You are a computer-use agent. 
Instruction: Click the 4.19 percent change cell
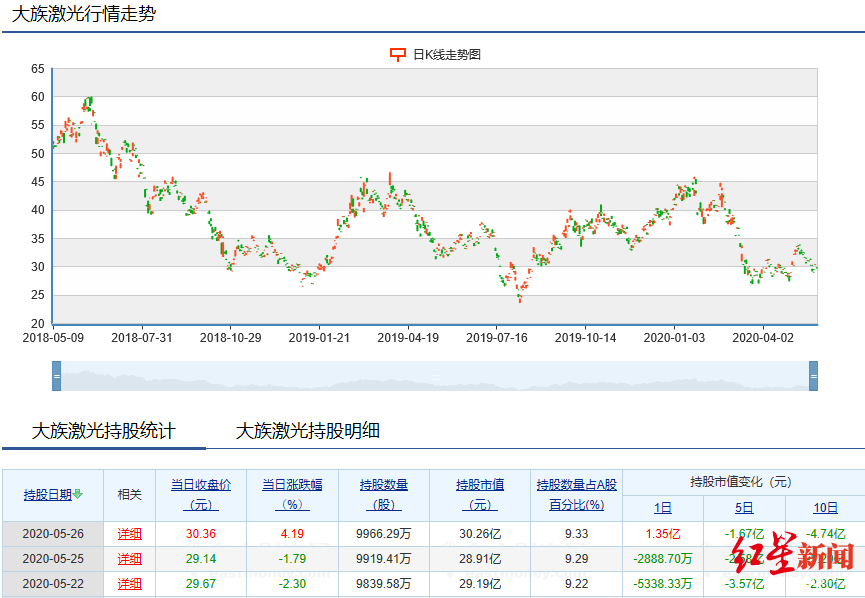coord(292,534)
